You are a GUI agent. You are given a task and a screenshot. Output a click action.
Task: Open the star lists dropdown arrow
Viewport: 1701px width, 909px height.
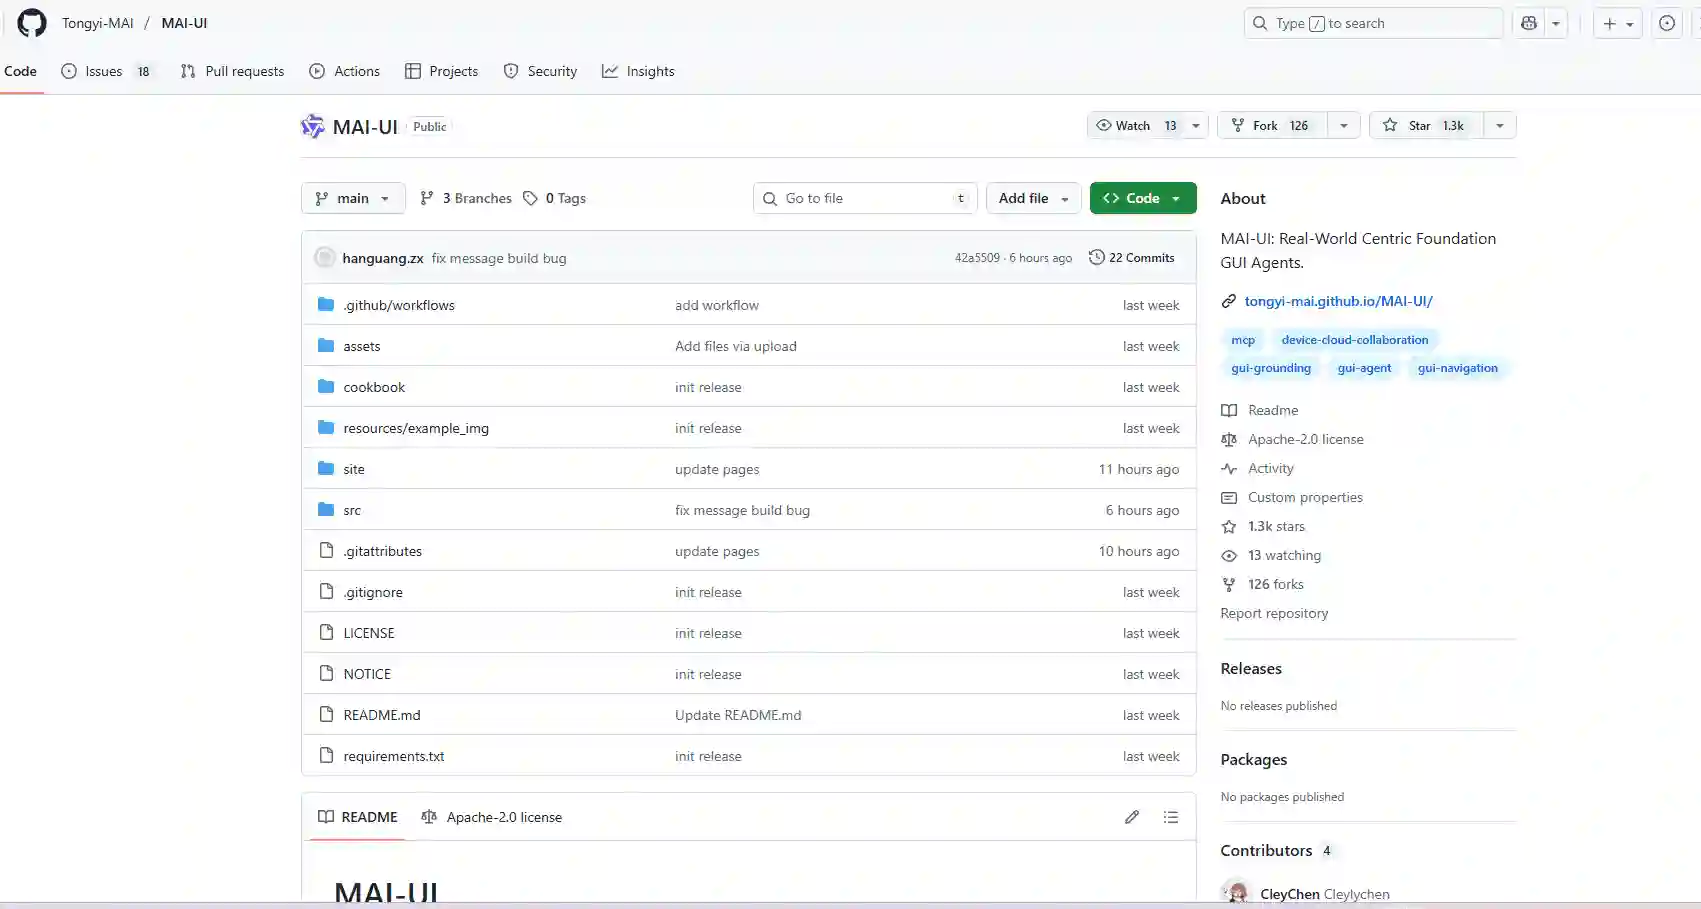click(1499, 126)
